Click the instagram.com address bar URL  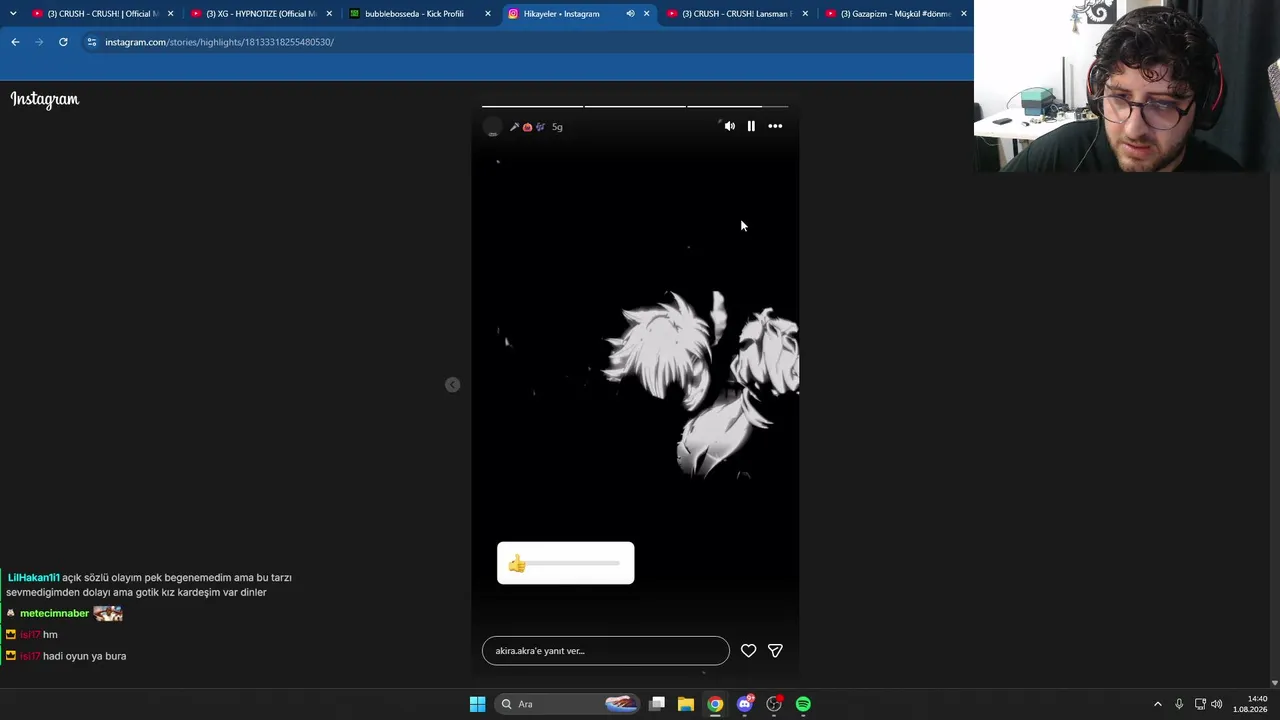pyautogui.click(x=219, y=42)
